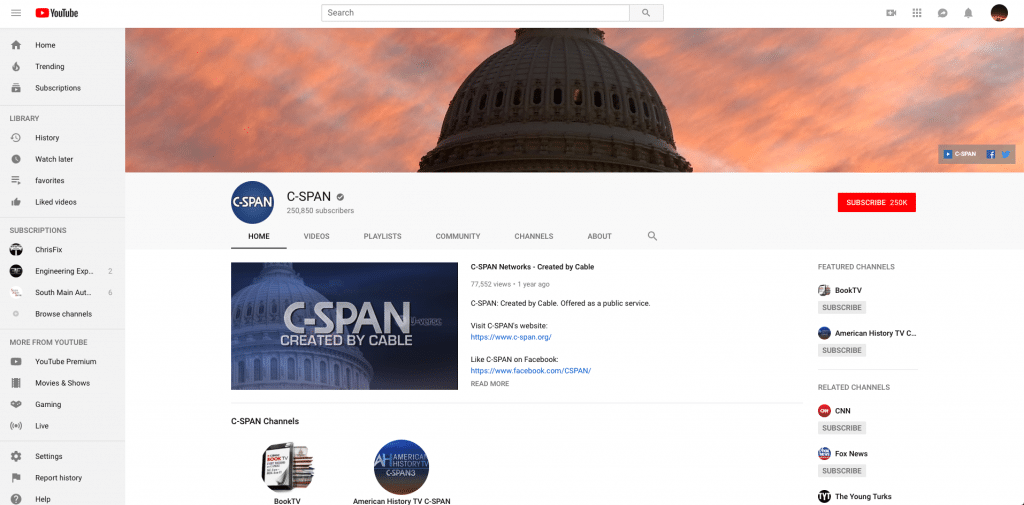Click the channel search magnifier icon
The width and height of the screenshot is (1024, 505).
click(652, 236)
